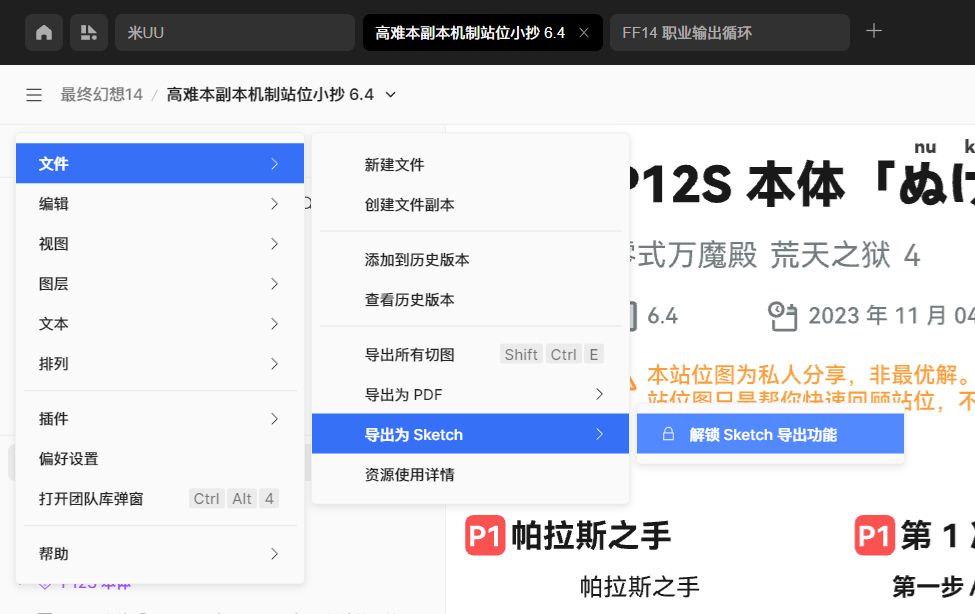
Task: Open the 插件 submenu
Action: click(x=160, y=419)
